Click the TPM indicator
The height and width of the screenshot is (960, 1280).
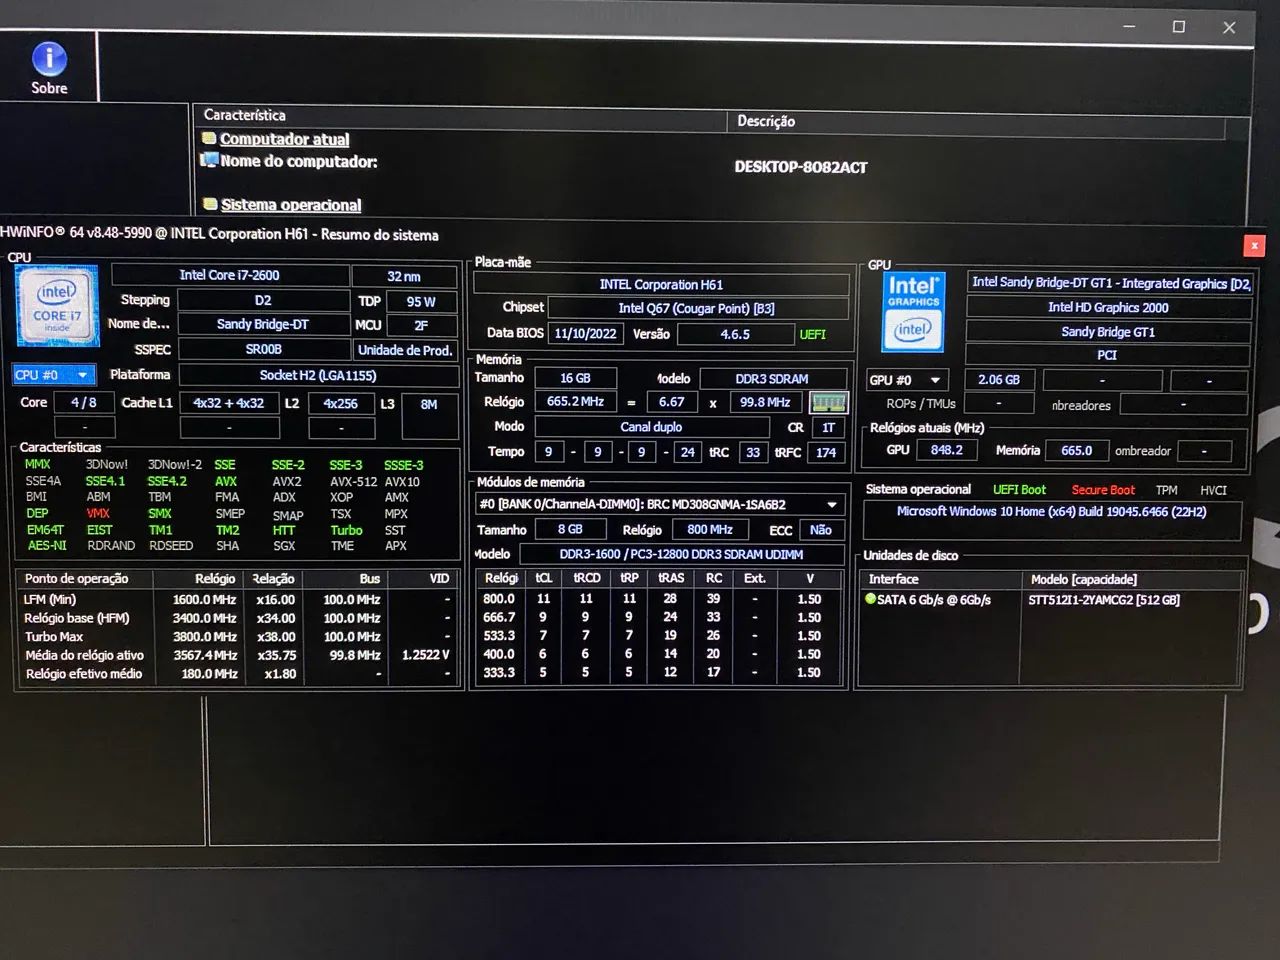click(1166, 490)
